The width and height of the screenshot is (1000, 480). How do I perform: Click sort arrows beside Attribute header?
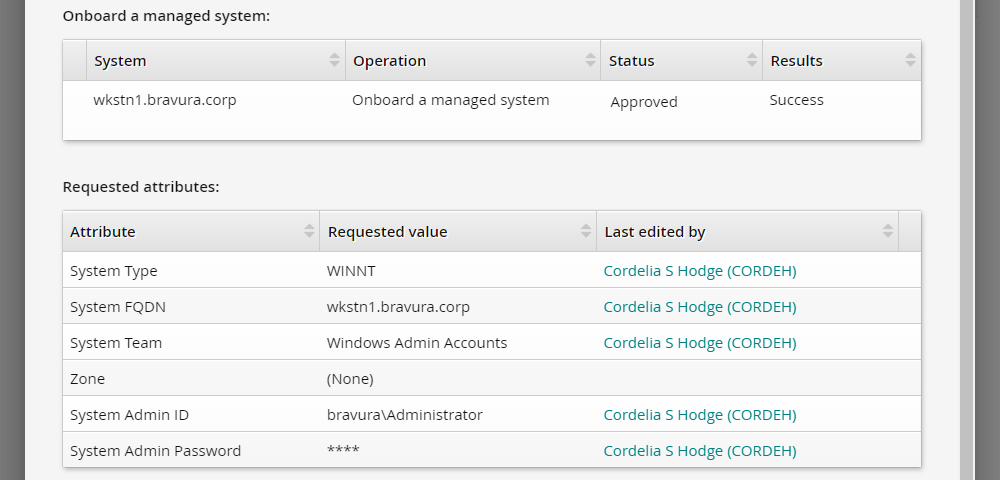(x=309, y=232)
